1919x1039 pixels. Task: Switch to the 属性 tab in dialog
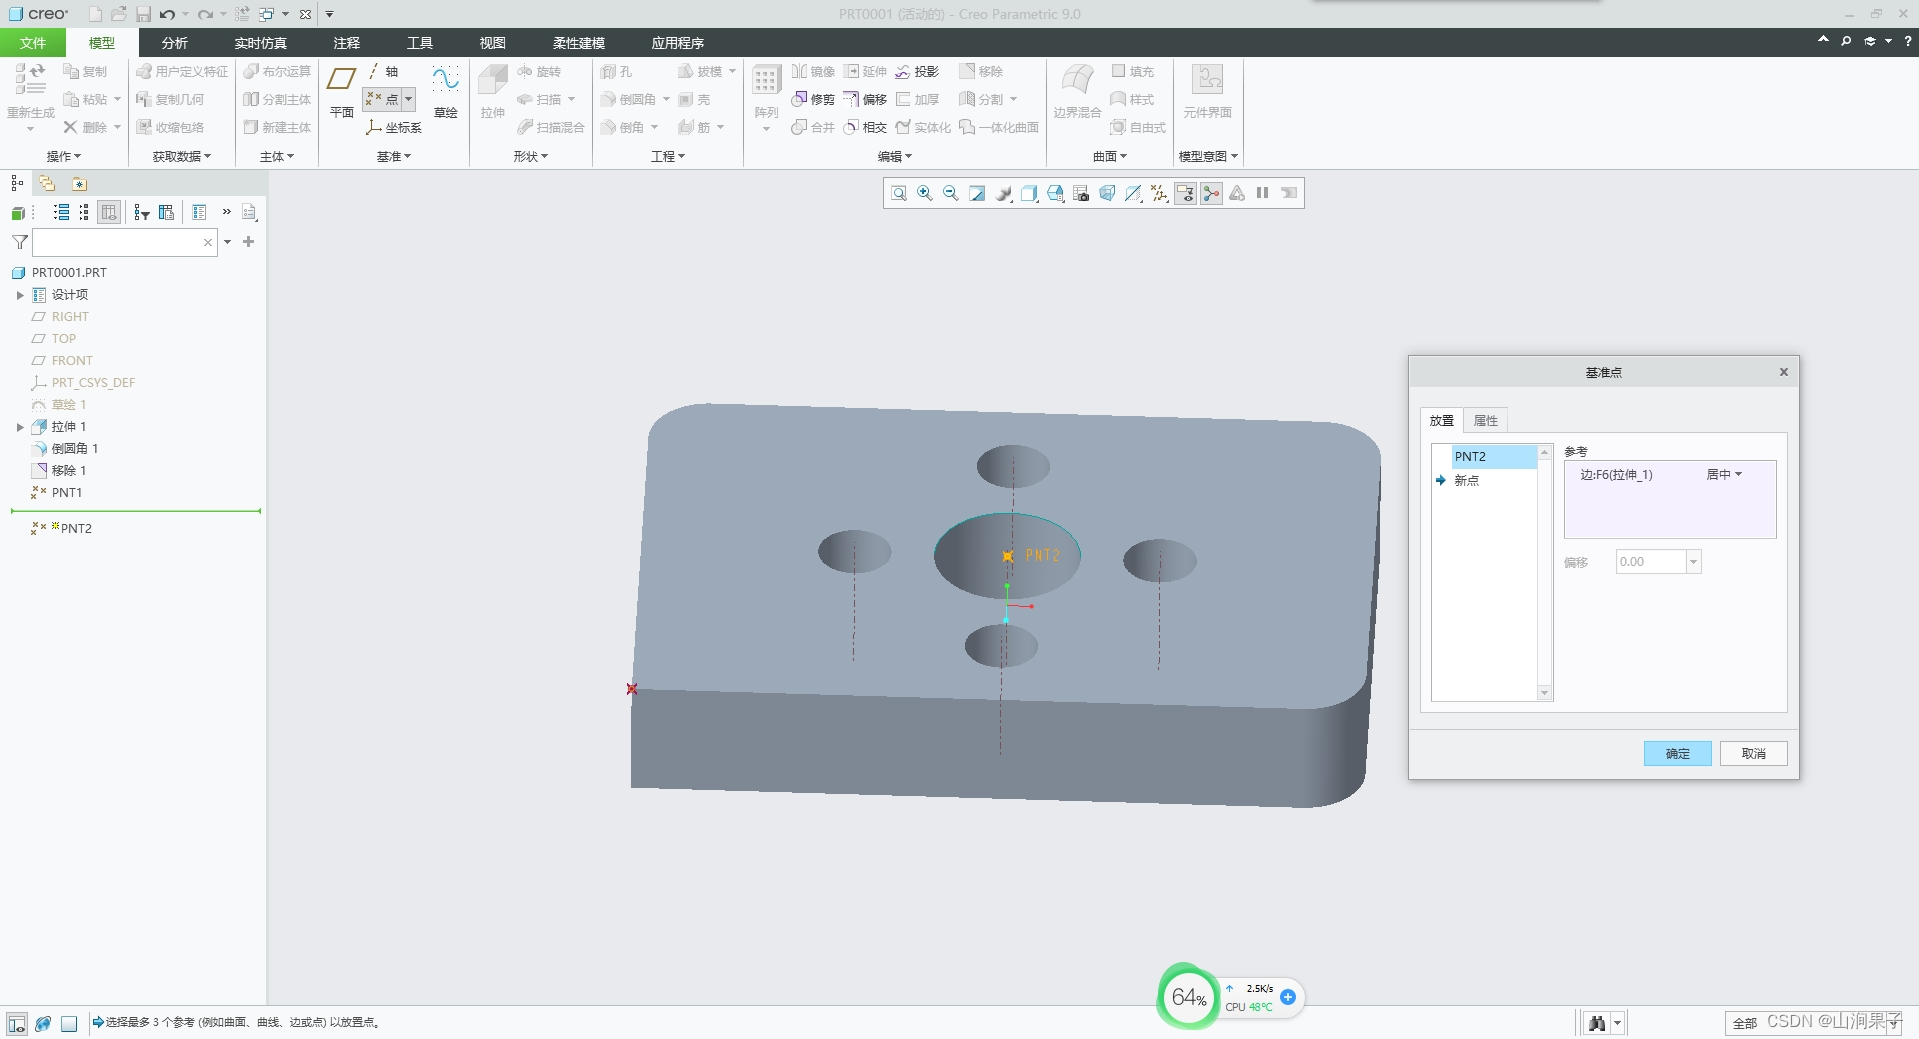pyautogui.click(x=1485, y=421)
